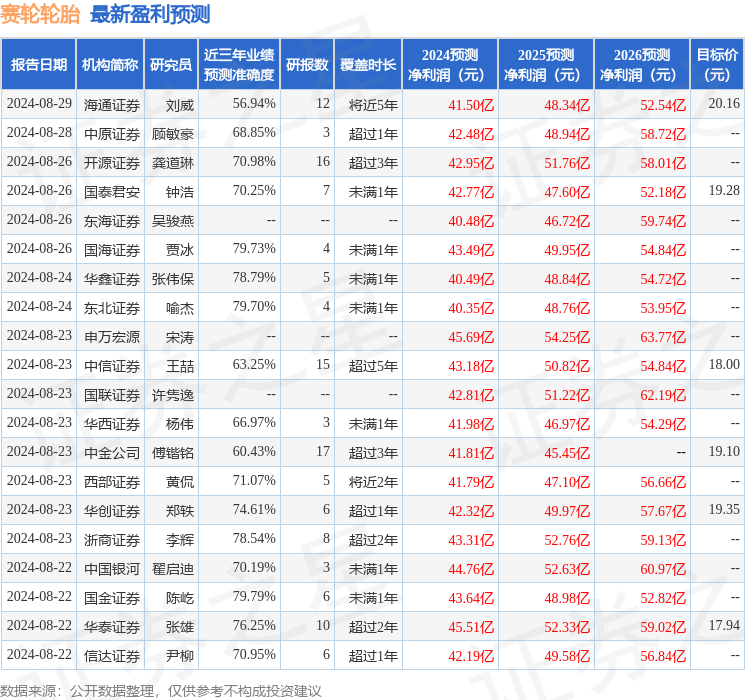
Task: Select the 中原证券 institution cell
Action: 112,134
